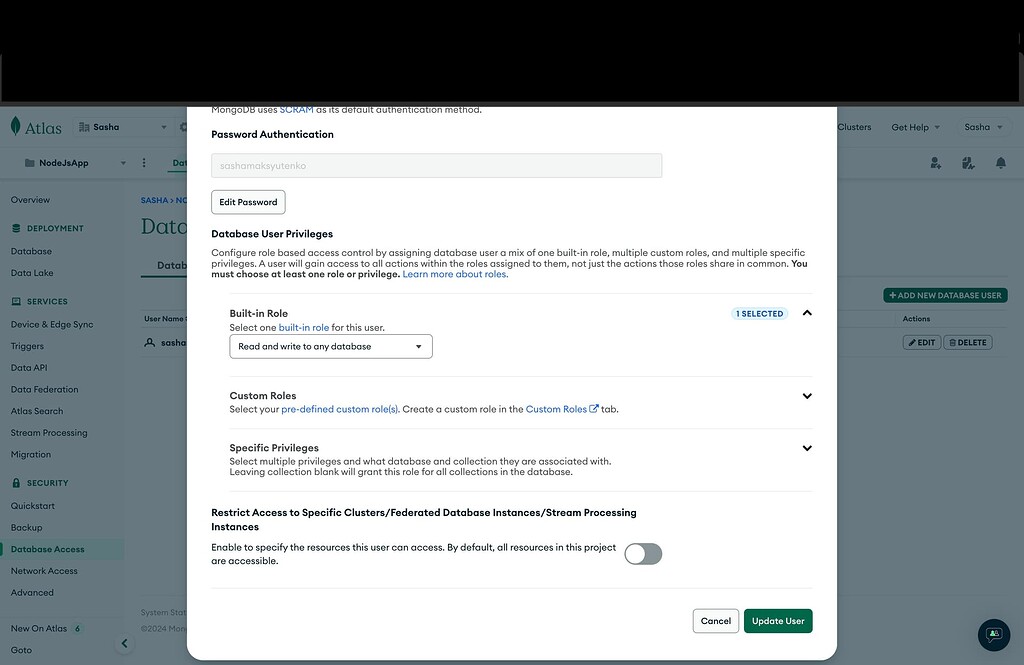Expand the Custom Roles section
This screenshot has height=665, width=1024.
point(807,395)
